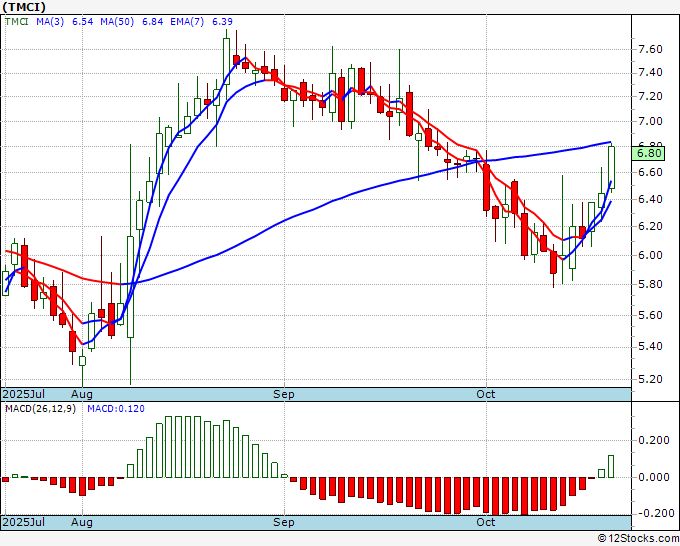Click the 6.20 price axis label
This screenshot has width=680, height=546.
(x=651, y=226)
